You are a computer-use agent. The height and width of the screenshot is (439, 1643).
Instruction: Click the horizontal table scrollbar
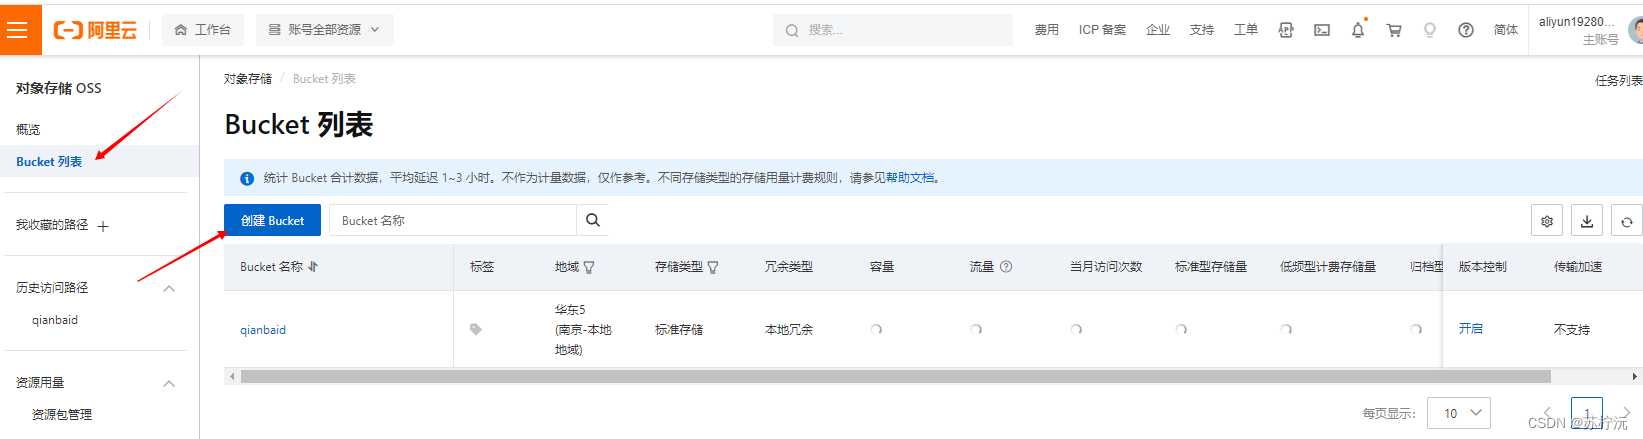point(895,377)
